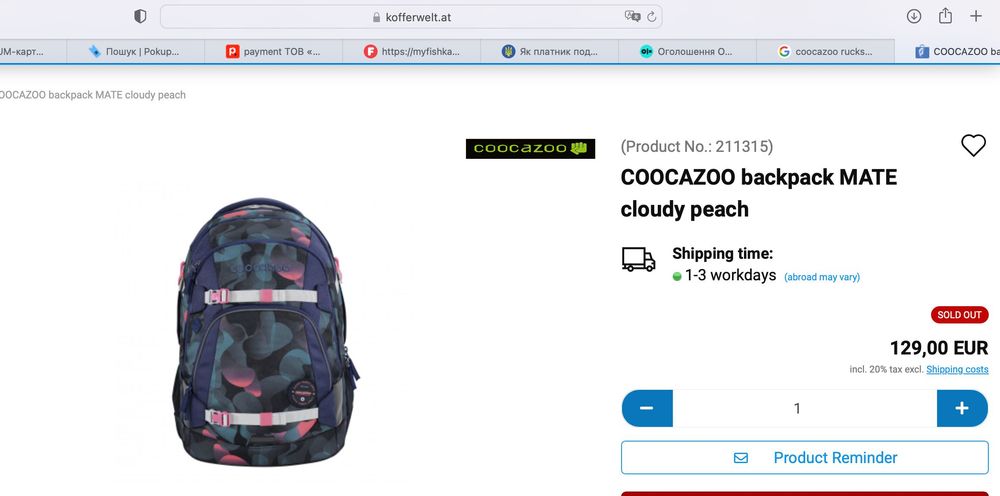1000x496 pixels.
Task: Open the downloads icon in Safari toolbar
Action: point(914,17)
